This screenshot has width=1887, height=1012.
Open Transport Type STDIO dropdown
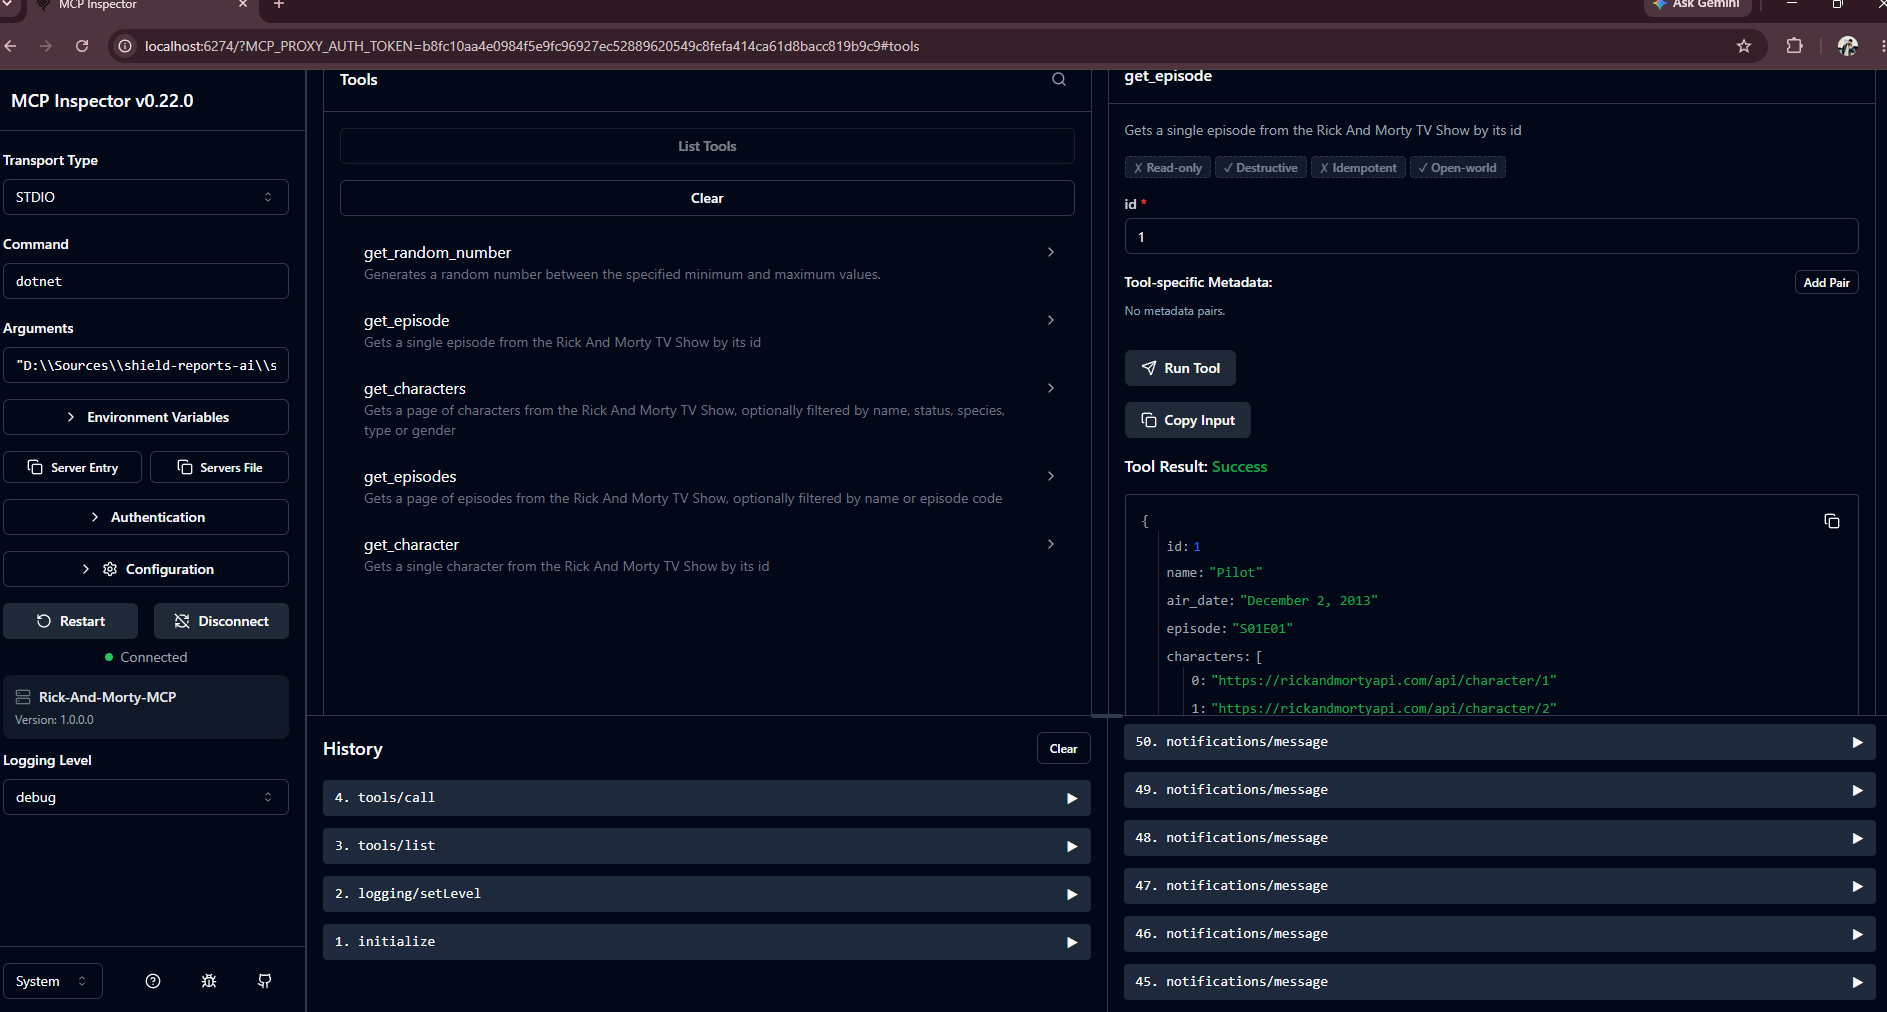pos(146,197)
